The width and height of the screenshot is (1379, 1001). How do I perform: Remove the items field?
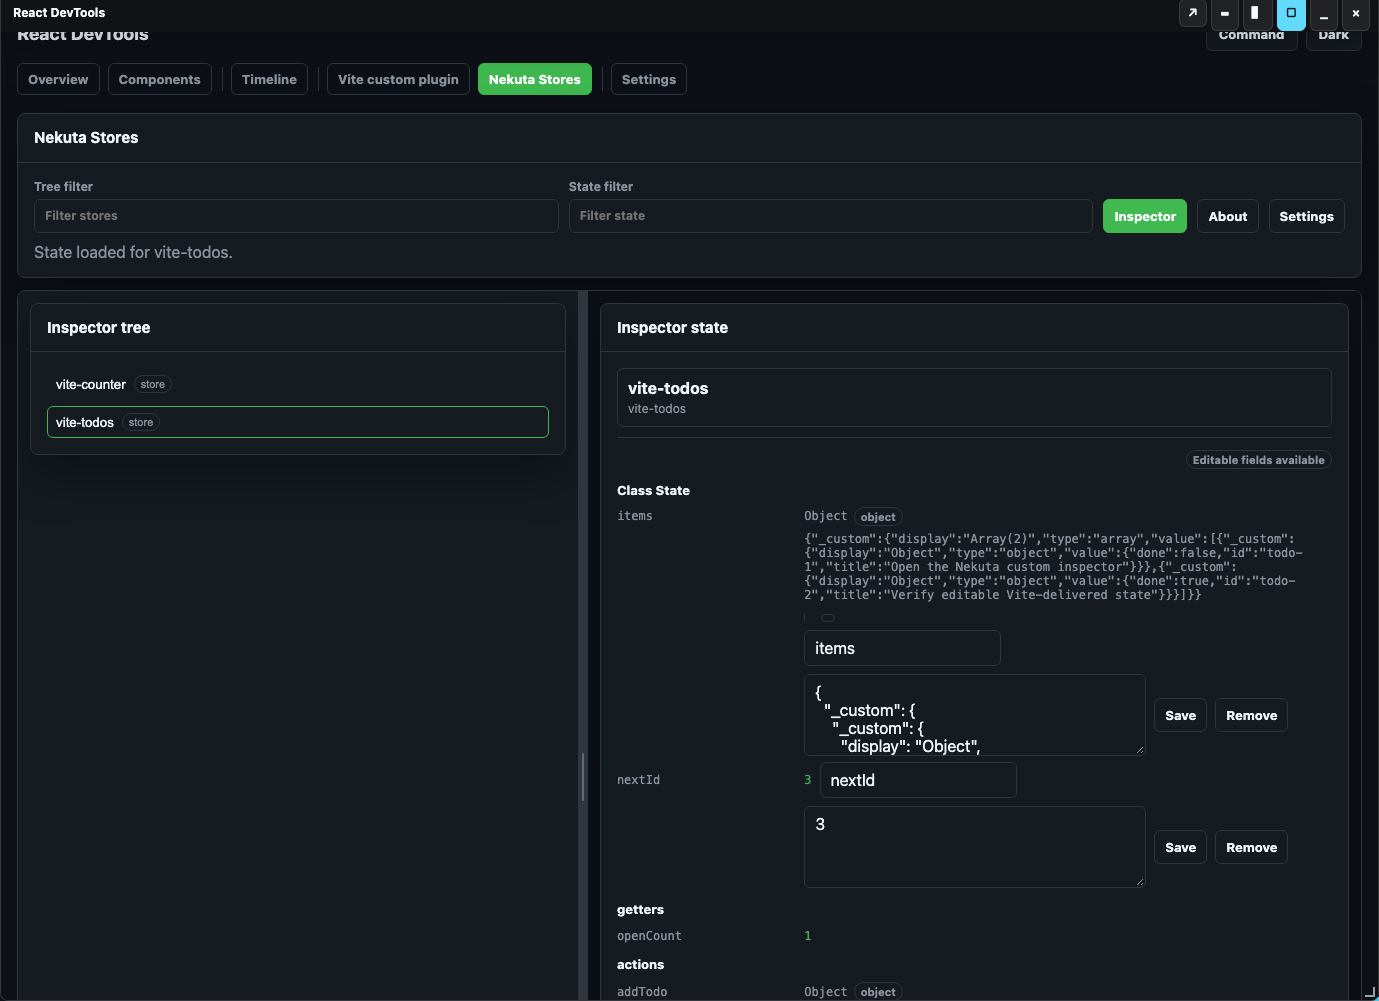pos(1251,715)
